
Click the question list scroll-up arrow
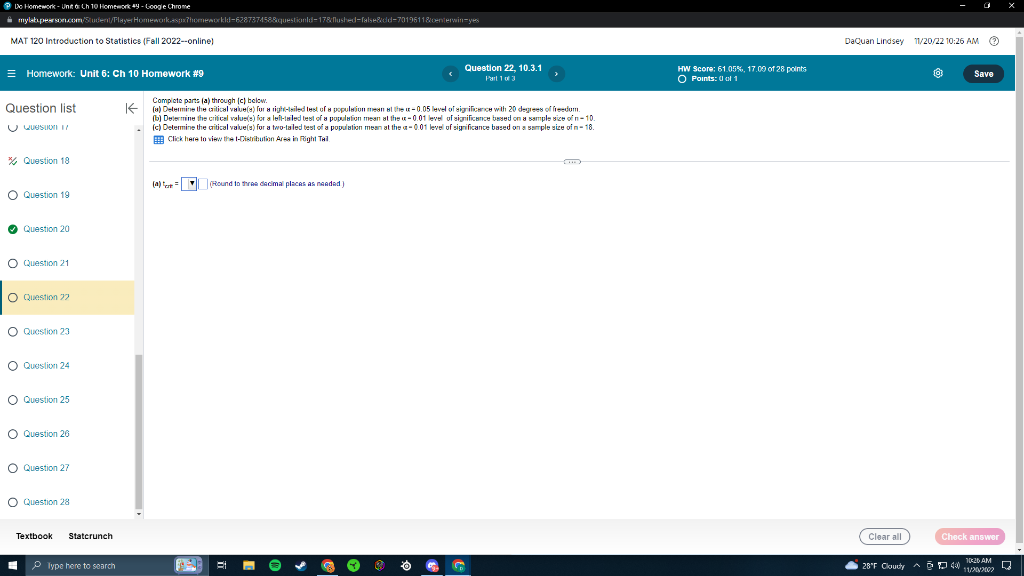[x=138, y=130]
